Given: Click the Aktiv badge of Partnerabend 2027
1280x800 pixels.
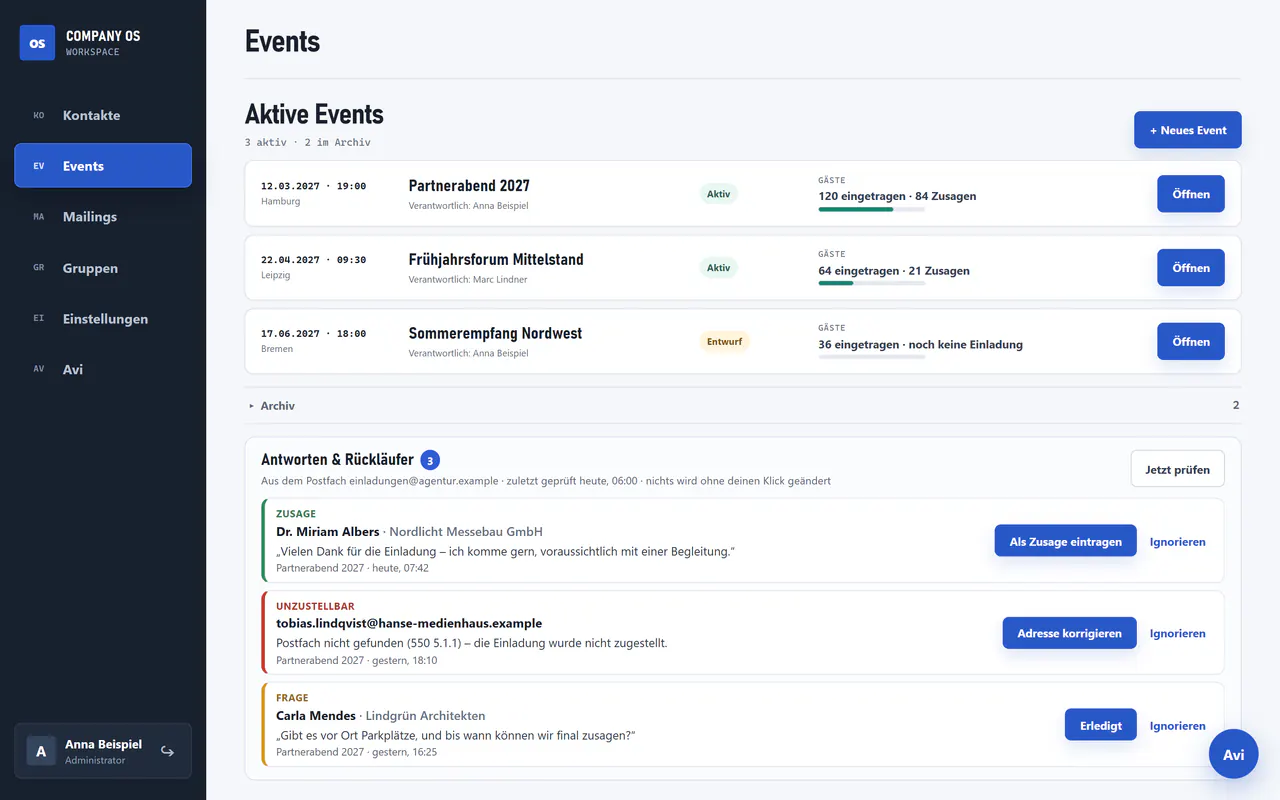Looking at the screenshot, I should (718, 194).
